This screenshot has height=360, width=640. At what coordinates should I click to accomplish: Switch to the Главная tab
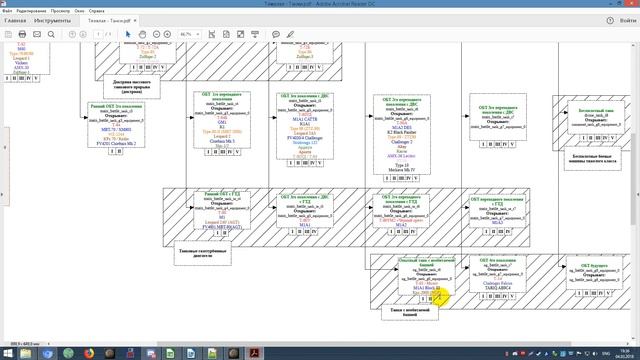(16, 20)
